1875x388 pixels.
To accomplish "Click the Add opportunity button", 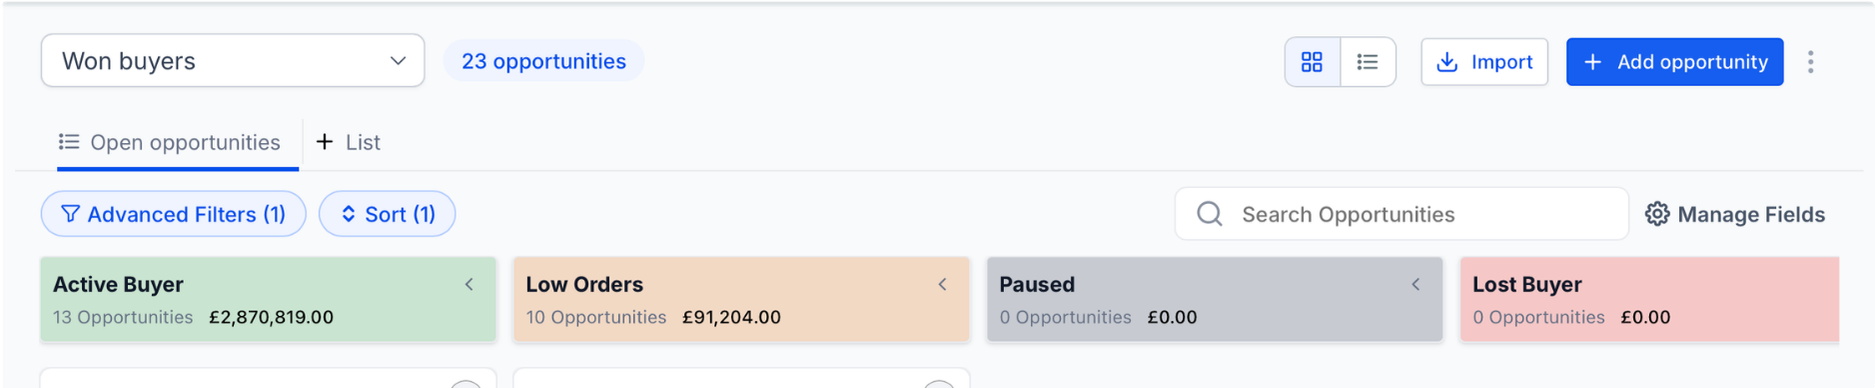I will pyautogui.click(x=1674, y=62).
